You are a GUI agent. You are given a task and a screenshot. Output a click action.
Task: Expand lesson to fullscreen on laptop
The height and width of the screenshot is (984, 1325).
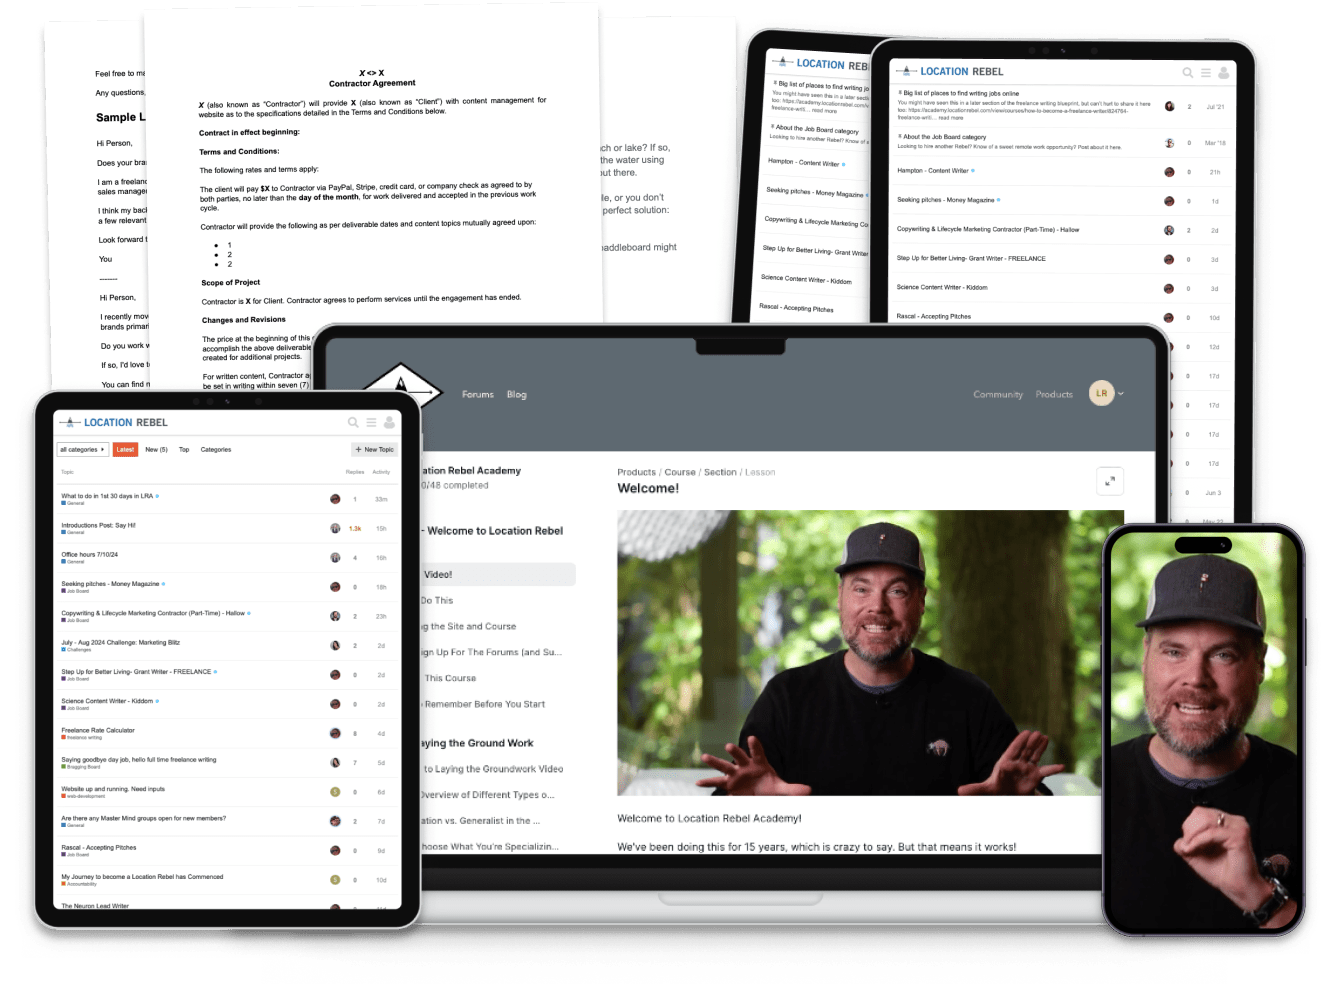click(x=1110, y=481)
